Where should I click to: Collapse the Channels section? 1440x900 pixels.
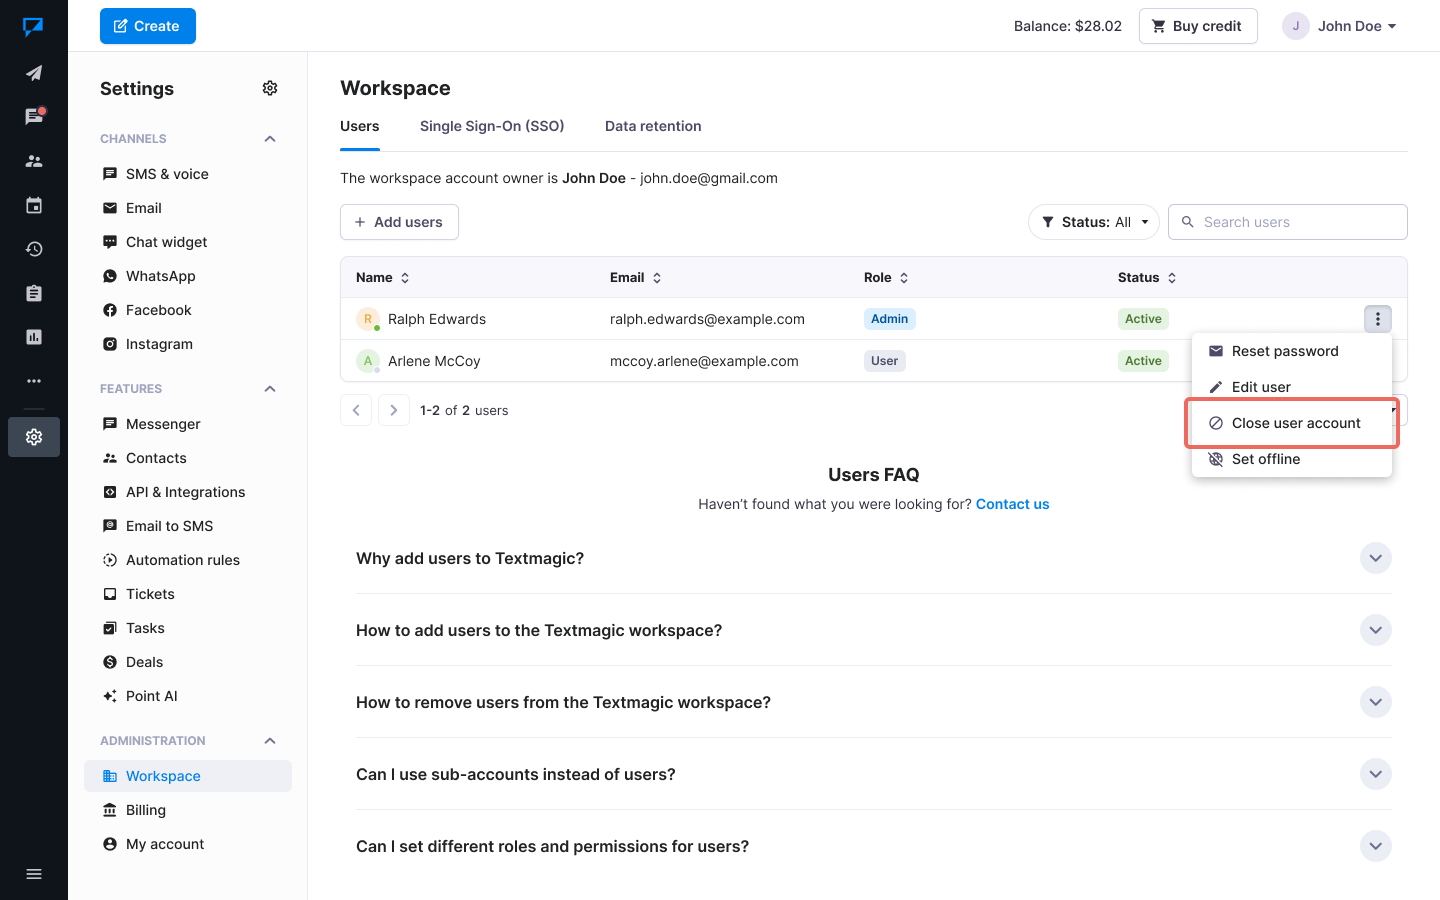point(270,139)
